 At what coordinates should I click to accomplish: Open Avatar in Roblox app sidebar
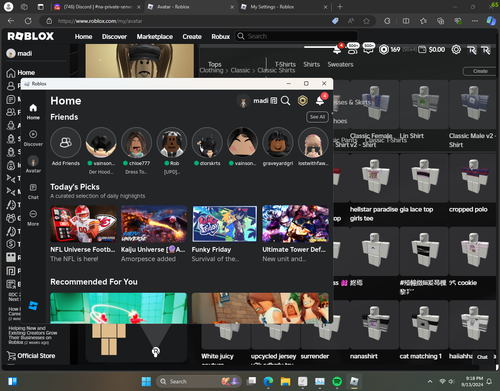tap(33, 164)
